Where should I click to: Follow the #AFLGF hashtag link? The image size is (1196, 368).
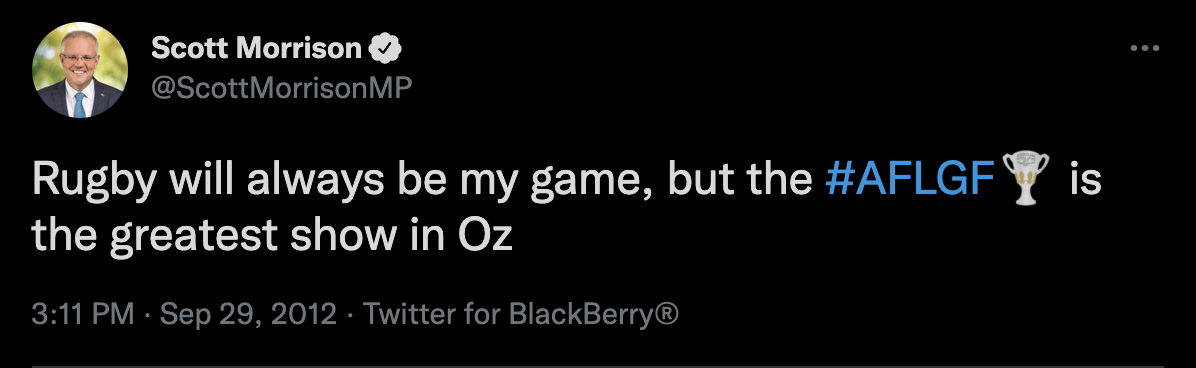click(911, 181)
